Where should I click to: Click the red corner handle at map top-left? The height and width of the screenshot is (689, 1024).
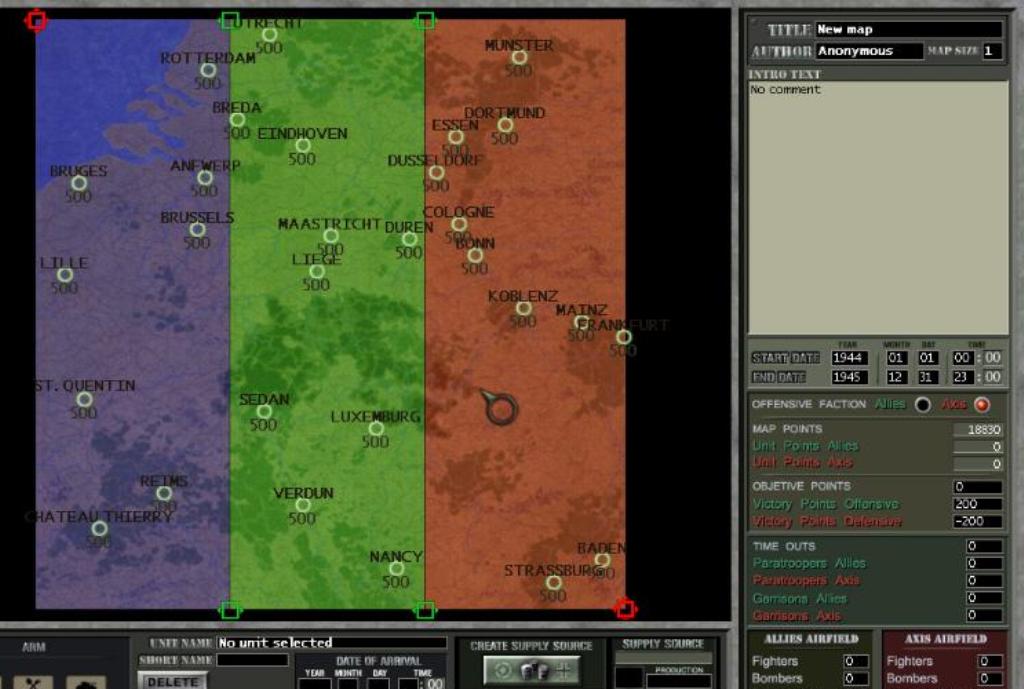[36, 20]
